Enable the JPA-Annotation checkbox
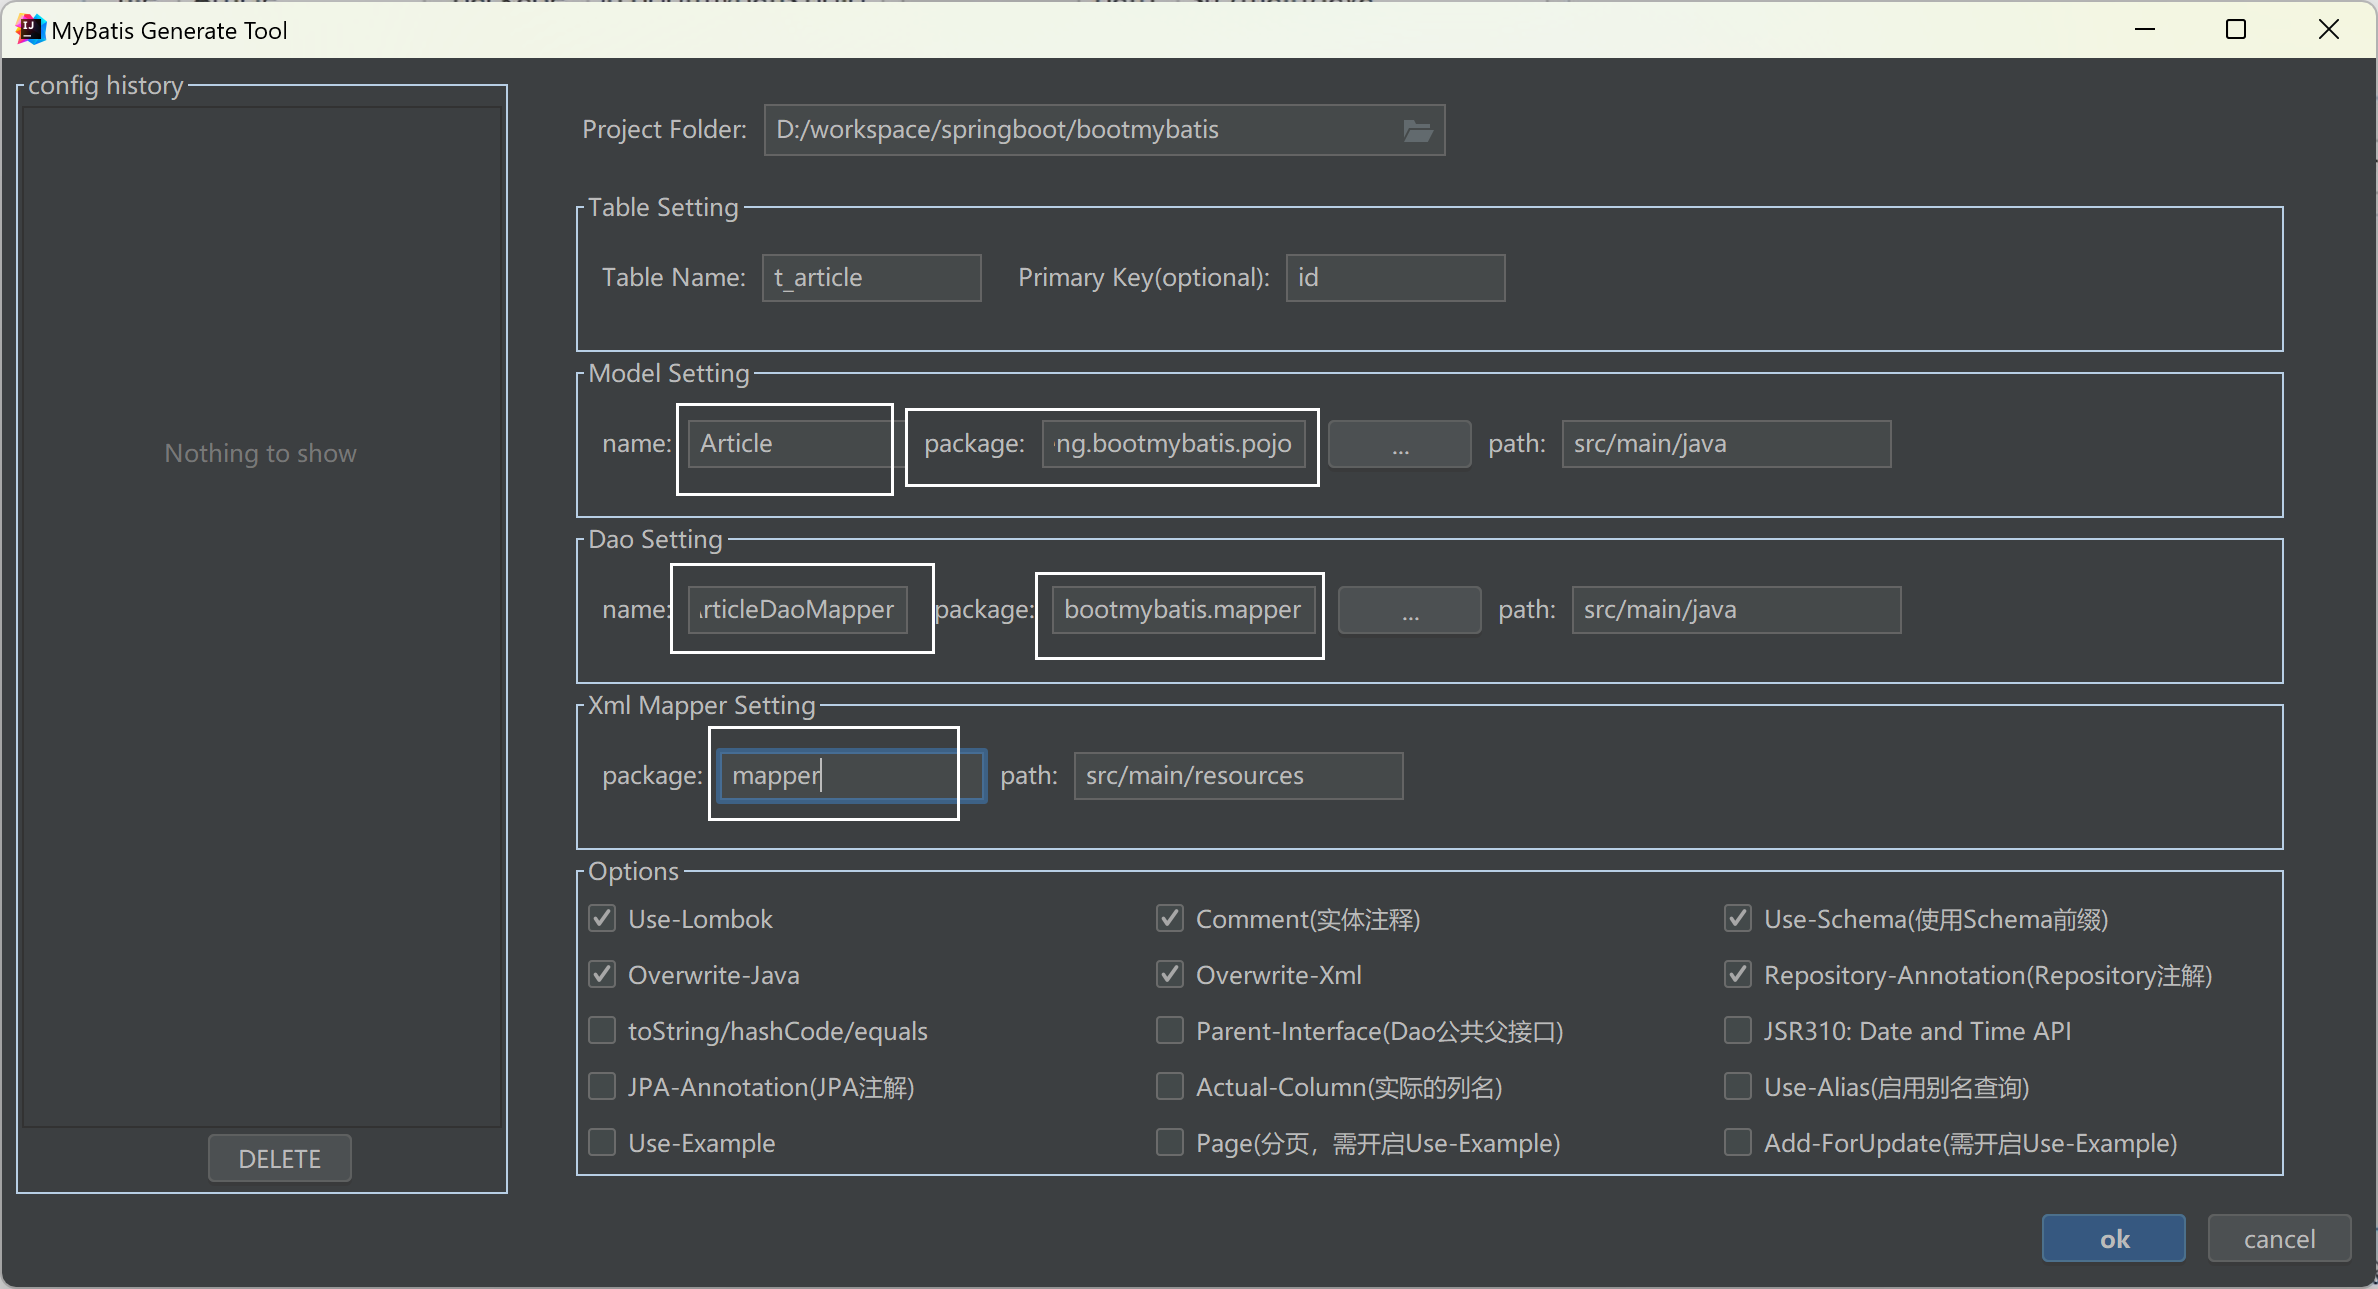Screen dimensions: 2378x1289 602,1086
